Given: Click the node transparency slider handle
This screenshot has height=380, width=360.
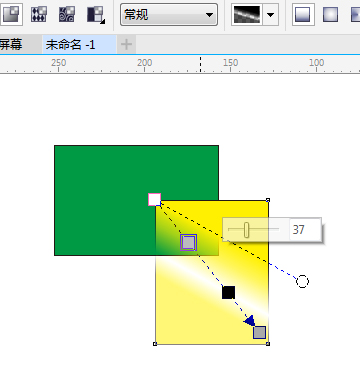Looking at the screenshot, I should [246, 230].
